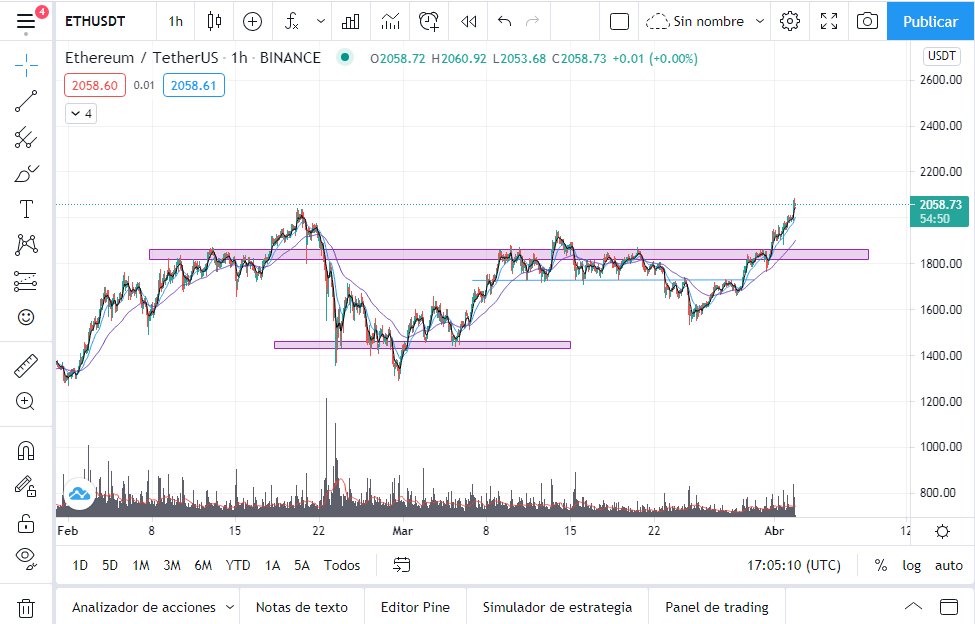Start bar replay mode
This screenshot has height=624, width=975.
pos(468,21)
